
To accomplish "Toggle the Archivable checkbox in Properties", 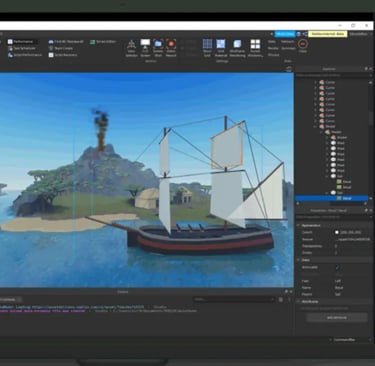I will coord(337,267).
